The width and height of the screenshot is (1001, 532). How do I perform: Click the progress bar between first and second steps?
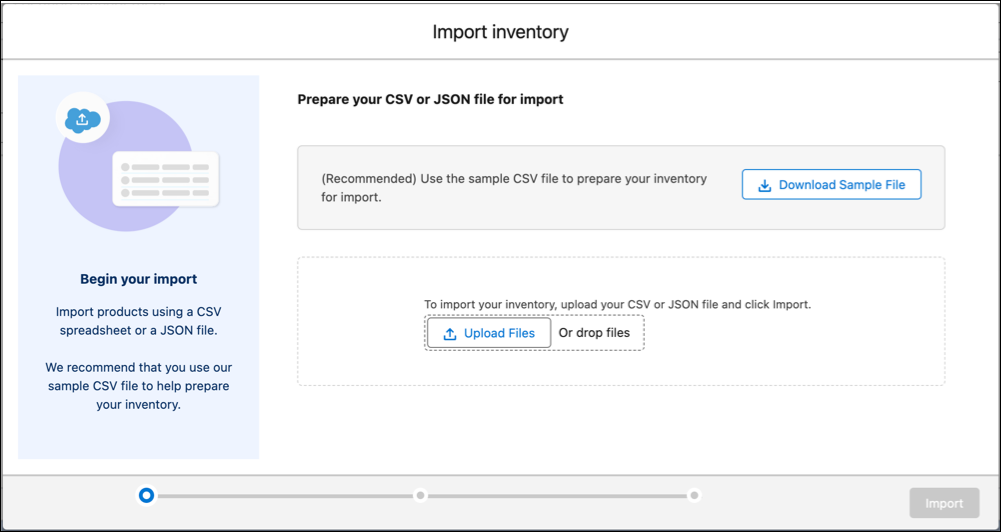[x=283, y=496]
